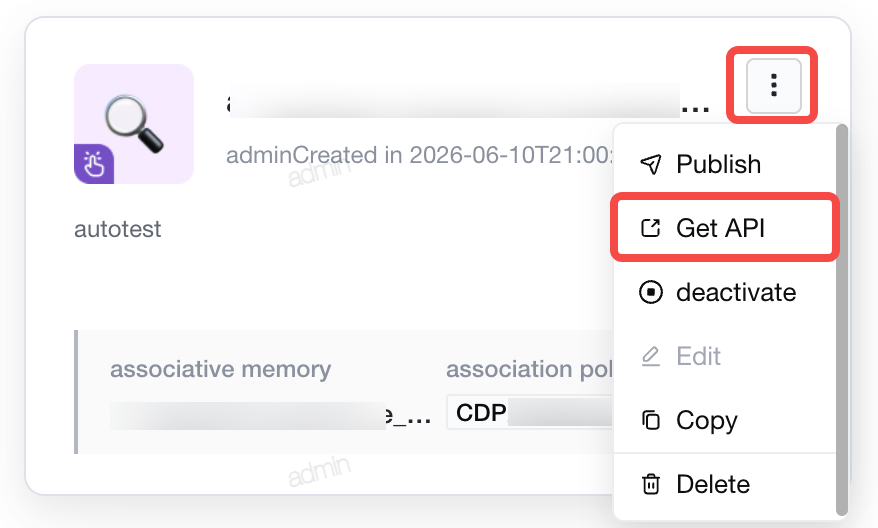Screen dimensions: 878x528
Task: Click the magnifying glass app thumbnail
Action: 134,124
